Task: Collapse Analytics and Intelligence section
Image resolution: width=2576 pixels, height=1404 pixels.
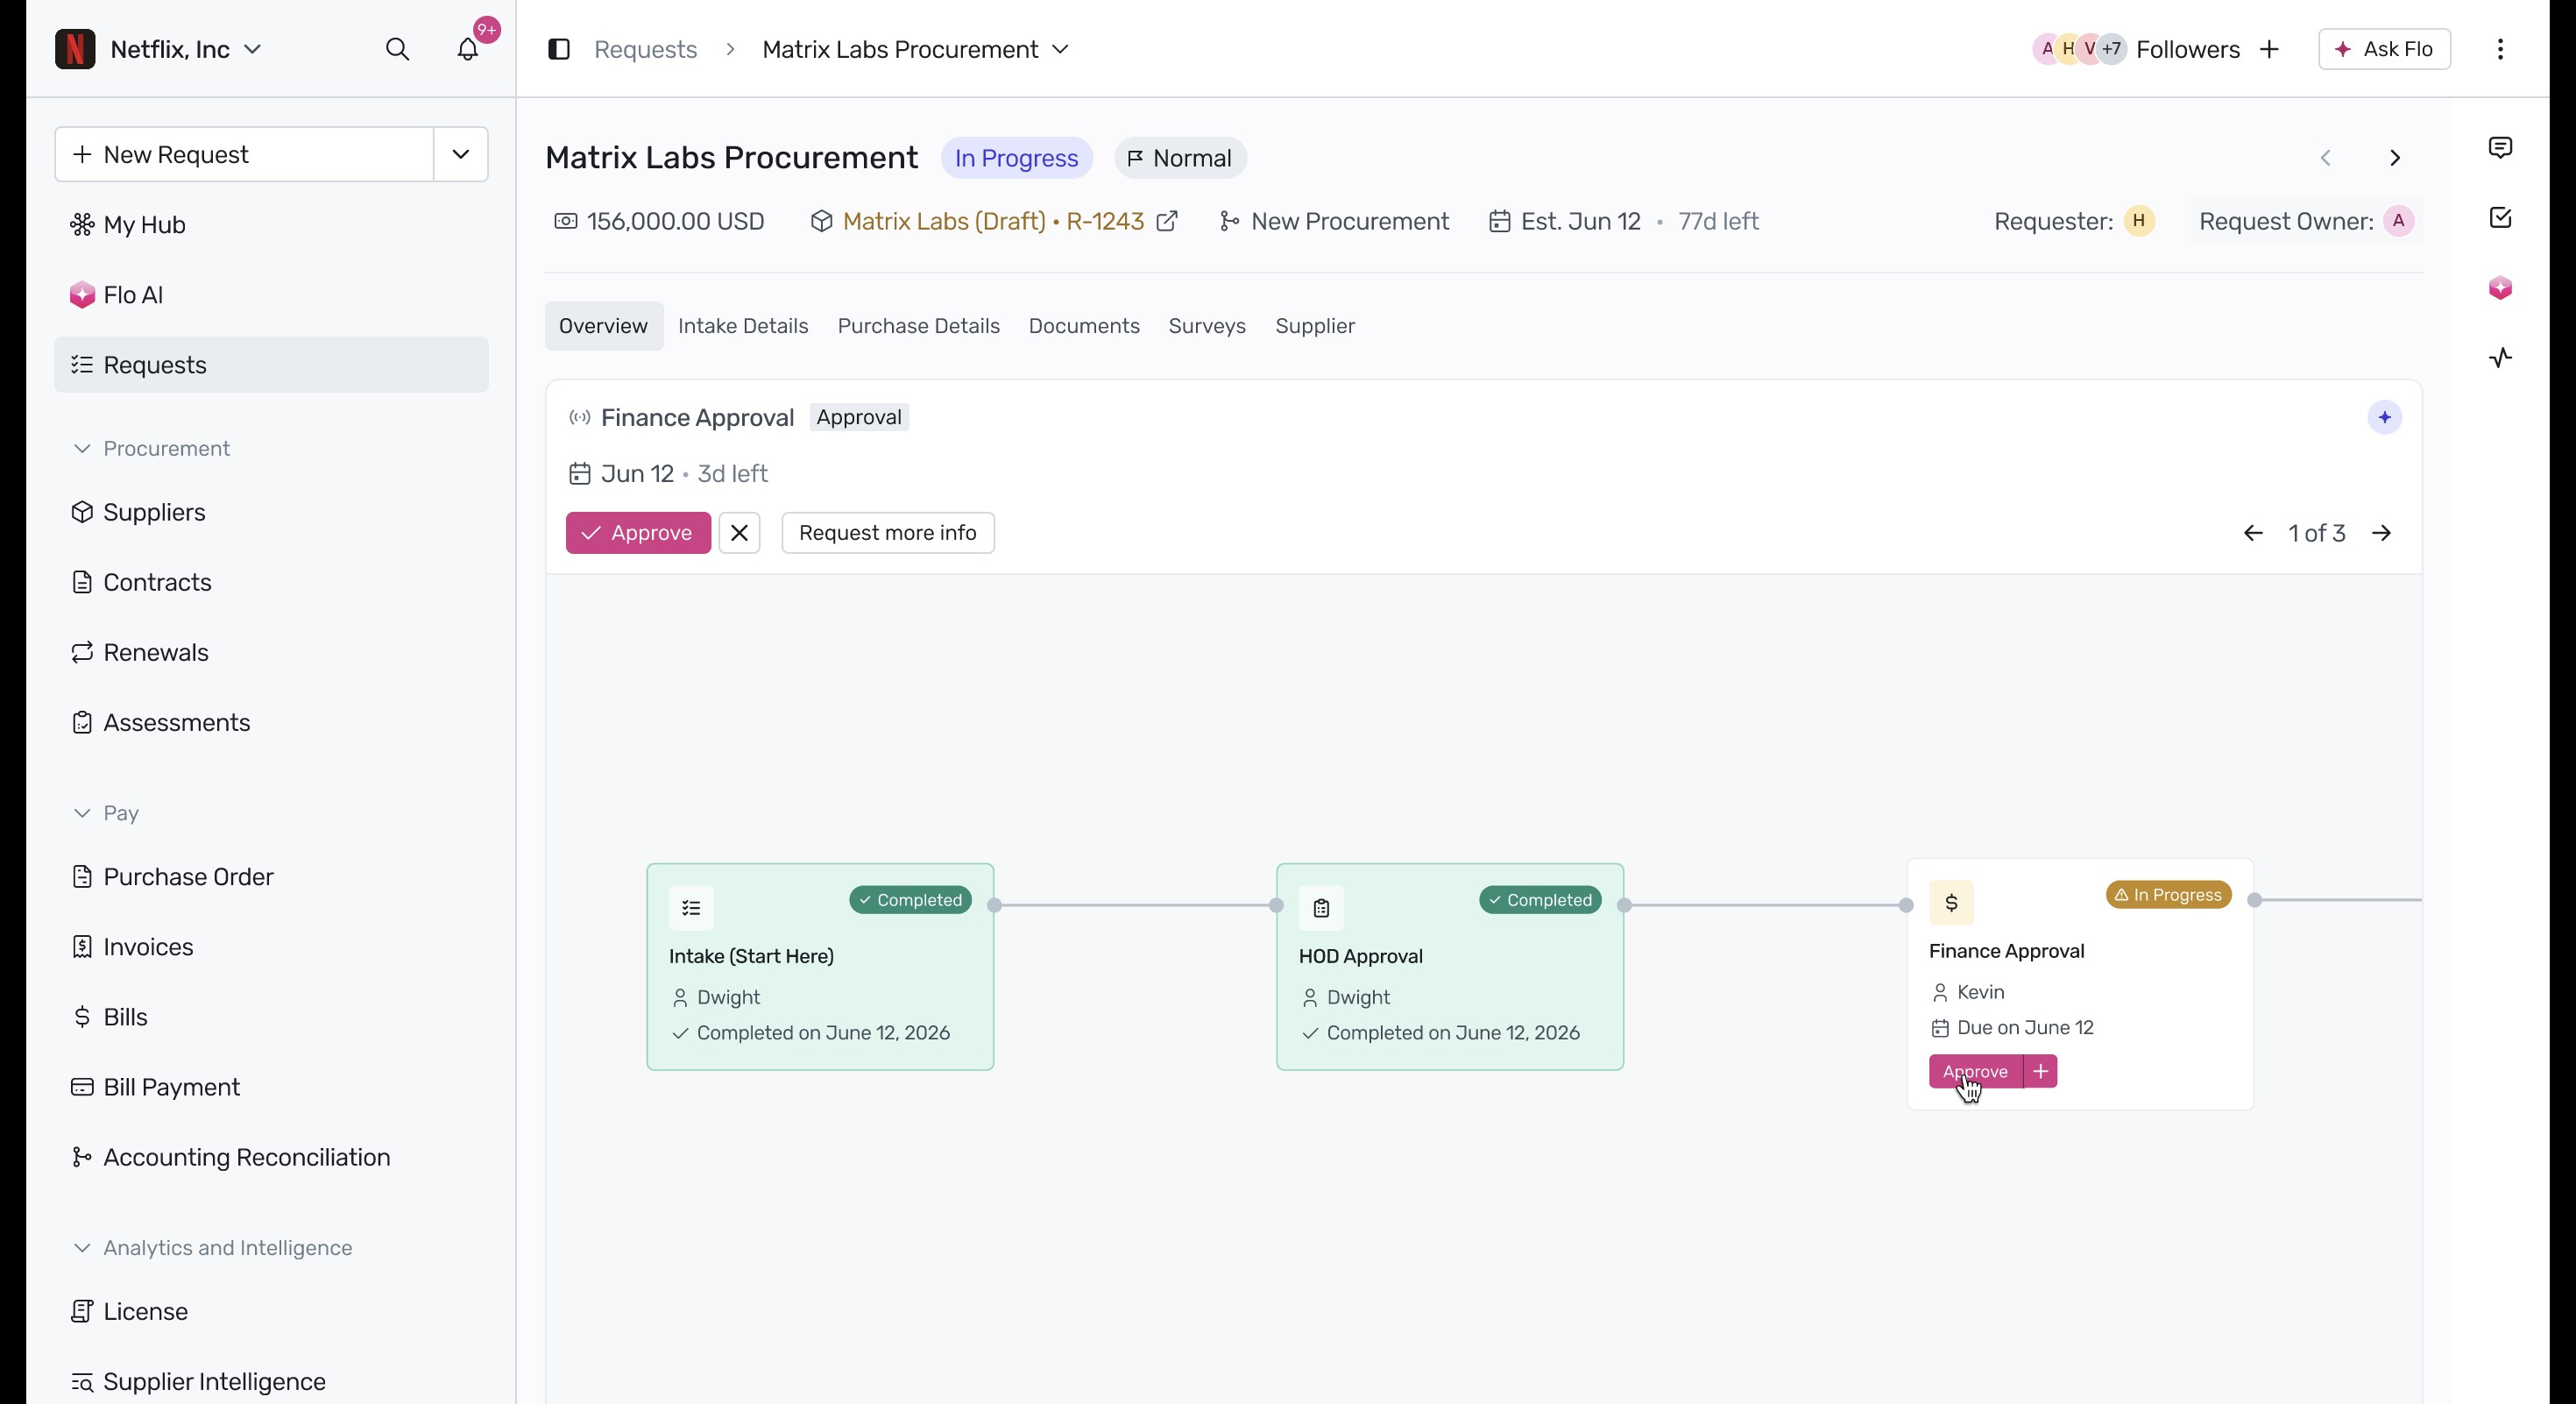Action: tap(212, 1248)
